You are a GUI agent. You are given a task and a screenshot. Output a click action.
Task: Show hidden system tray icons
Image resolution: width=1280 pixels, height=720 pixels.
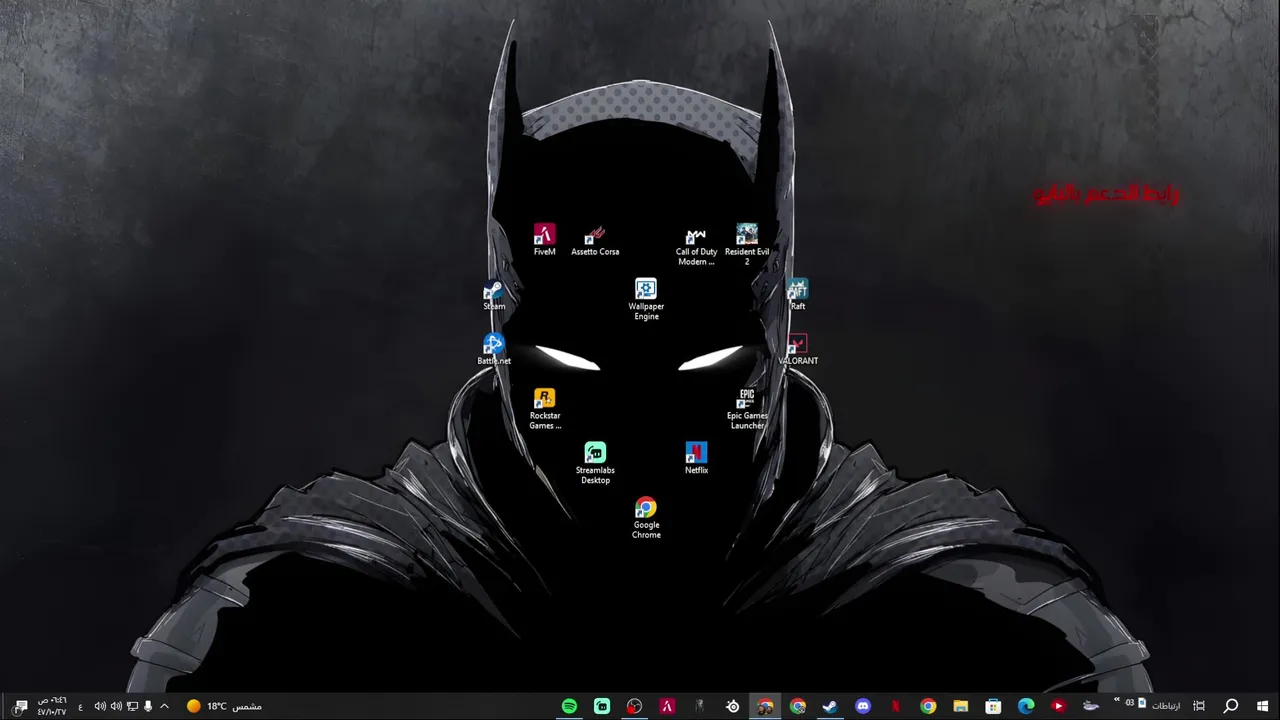(164, 706)
